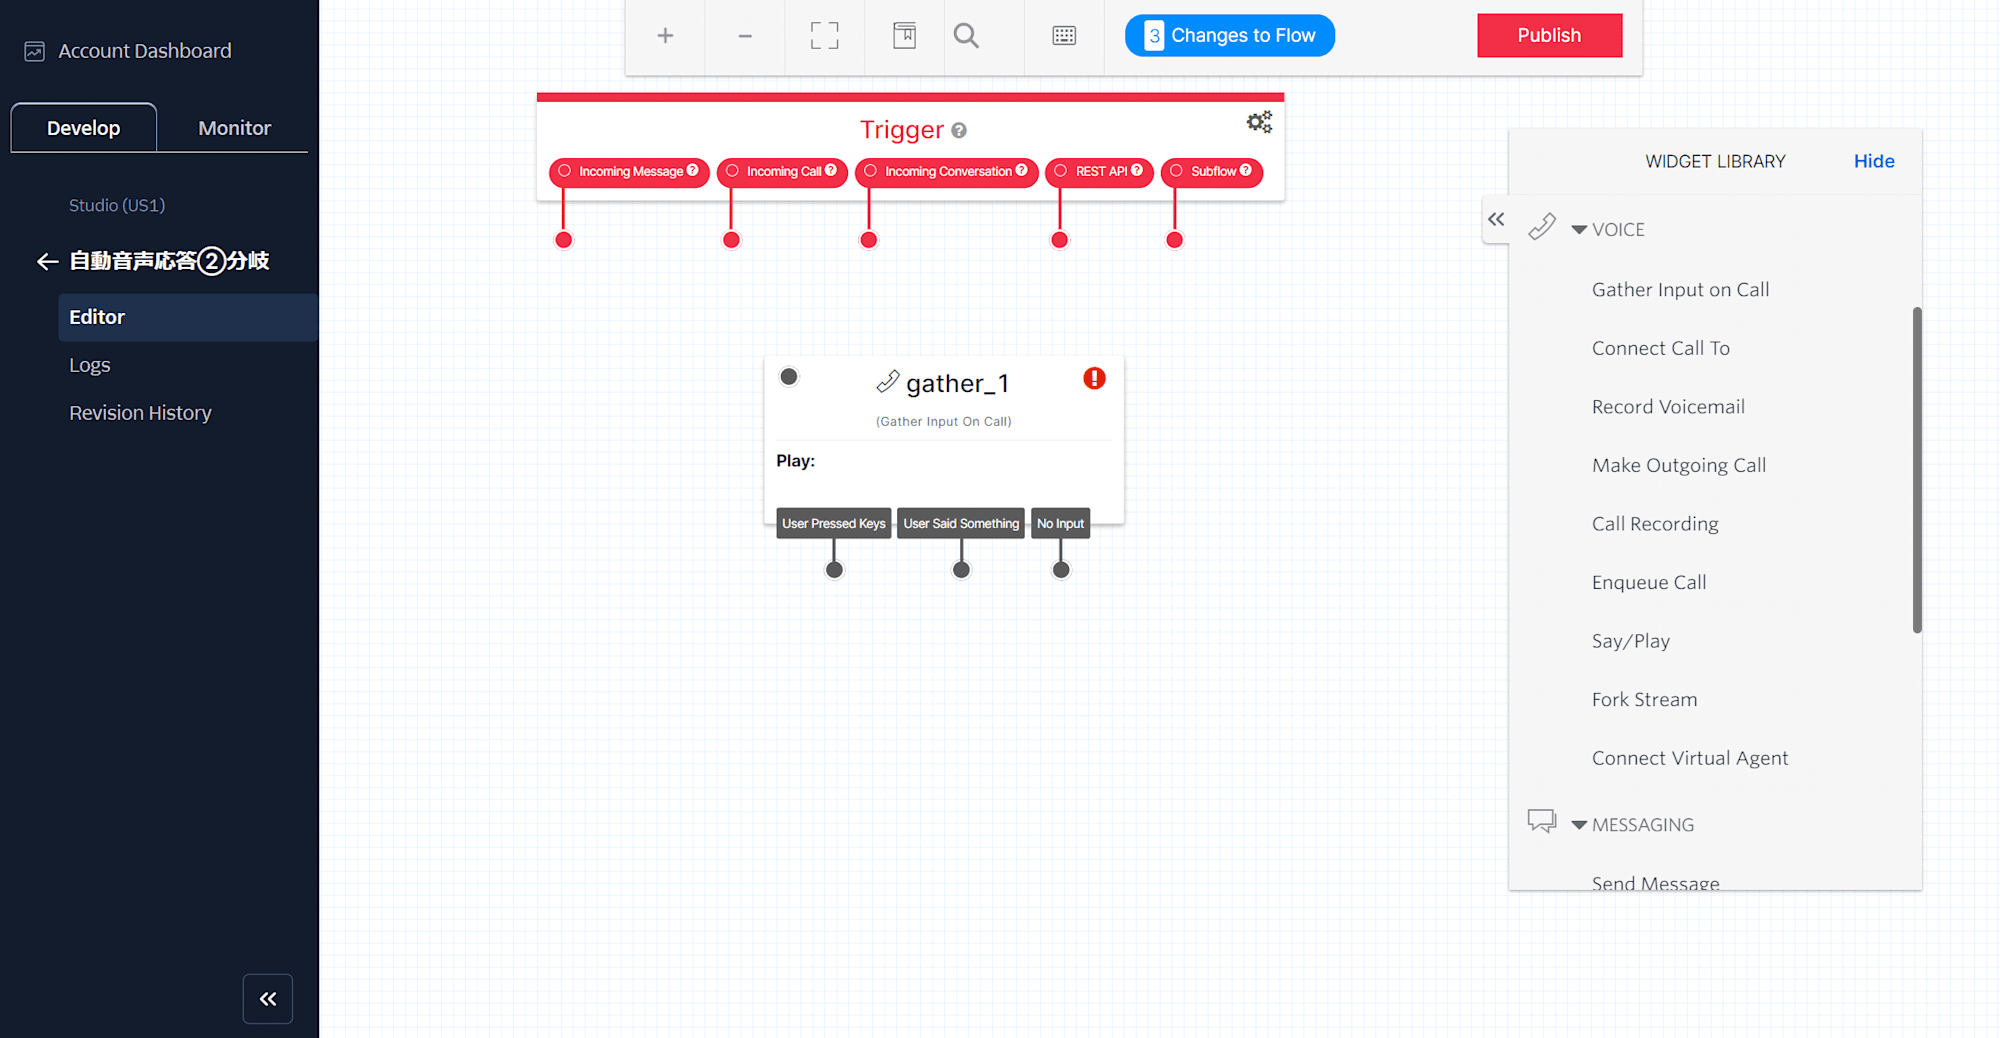
Task: Click the Subflow trigger pill
Action: pyautogui.click(x=1211, y=172)
